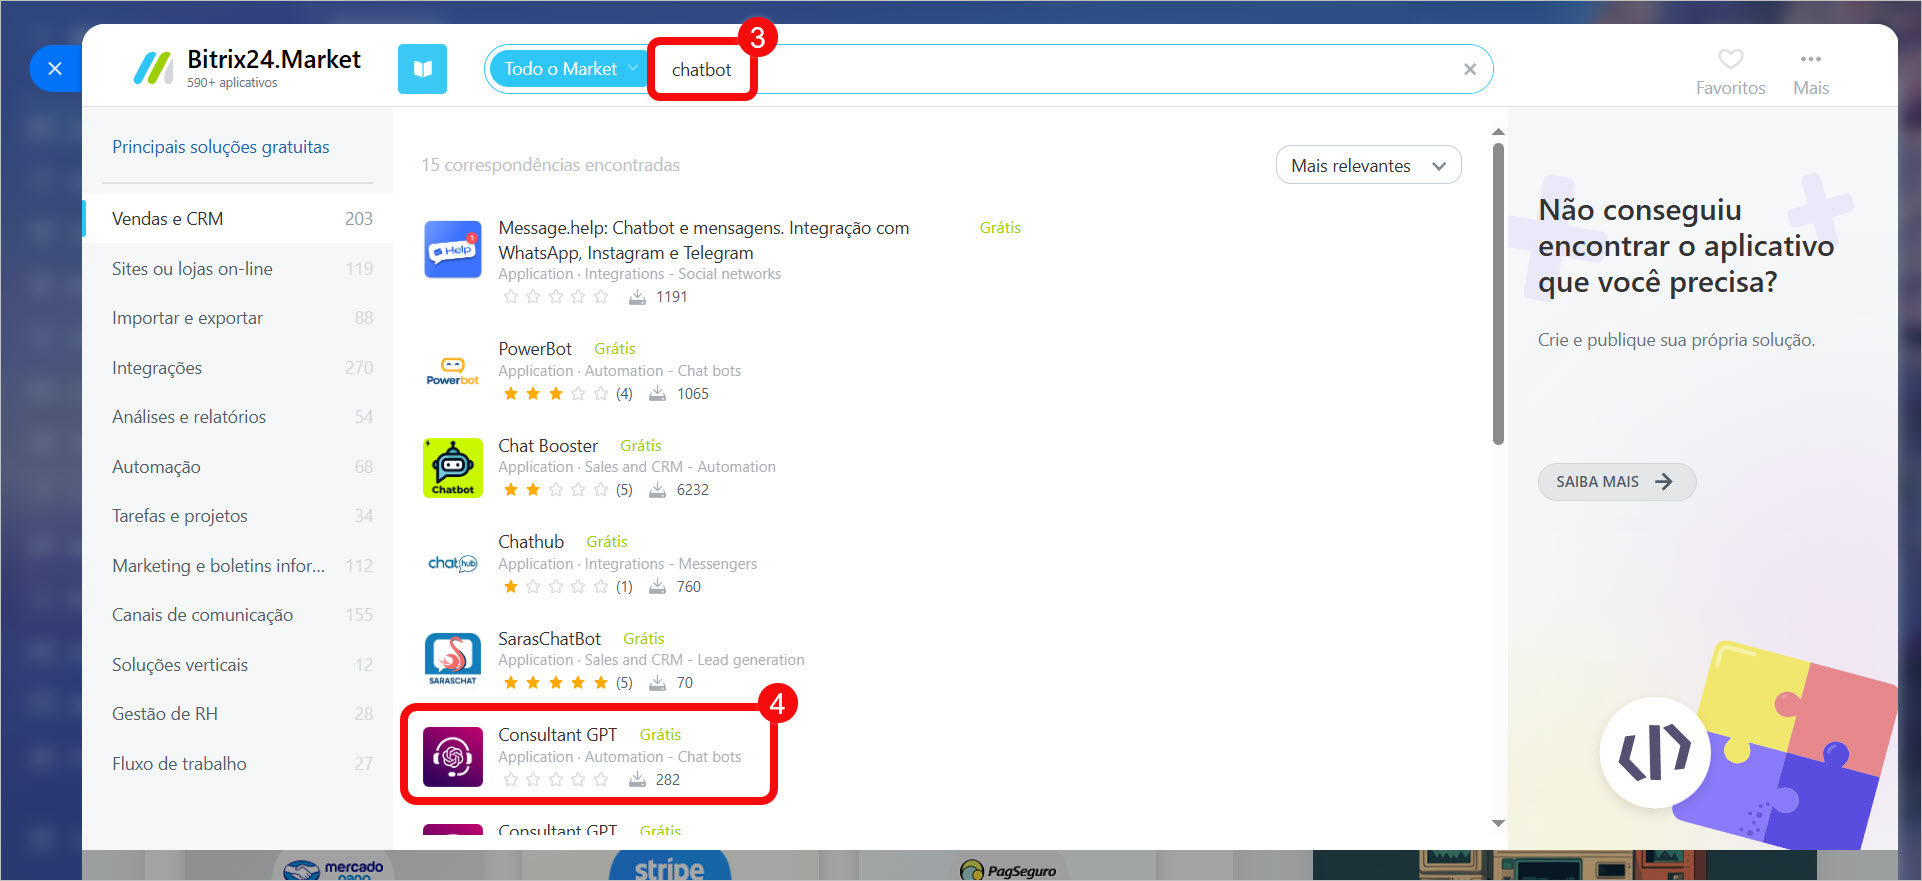This screenshot has height=881, width=1922.
Task: Click Chat Booster's star rating
Action: tap(555, 490)
